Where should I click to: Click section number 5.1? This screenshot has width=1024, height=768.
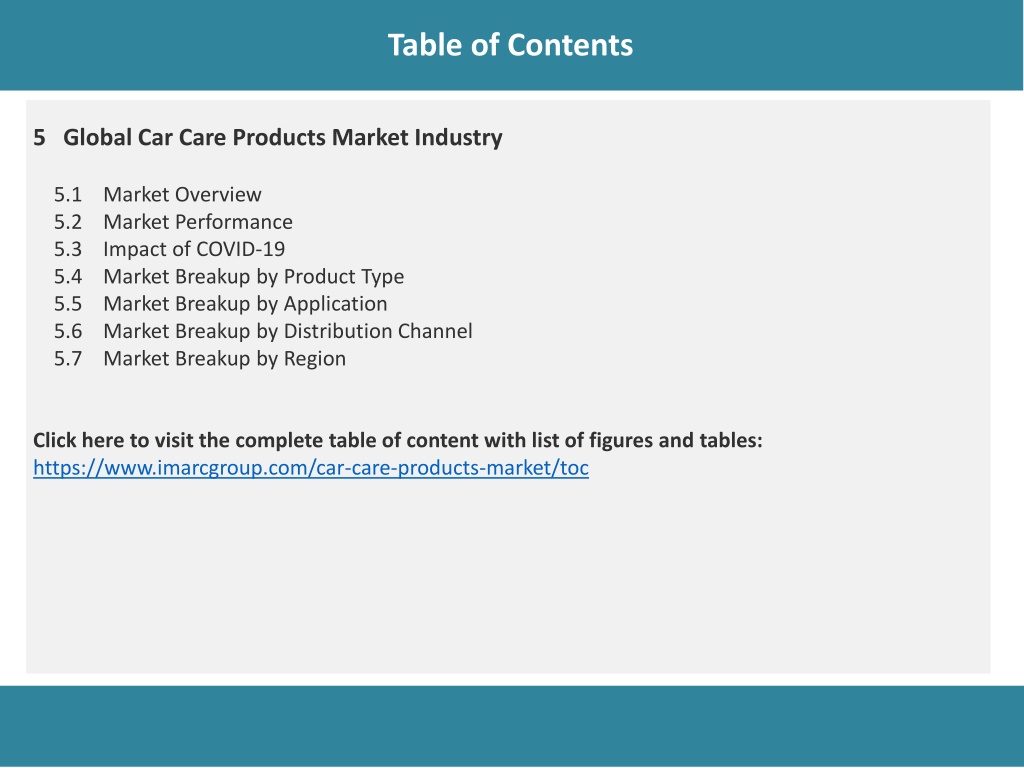tap(68, 195)
